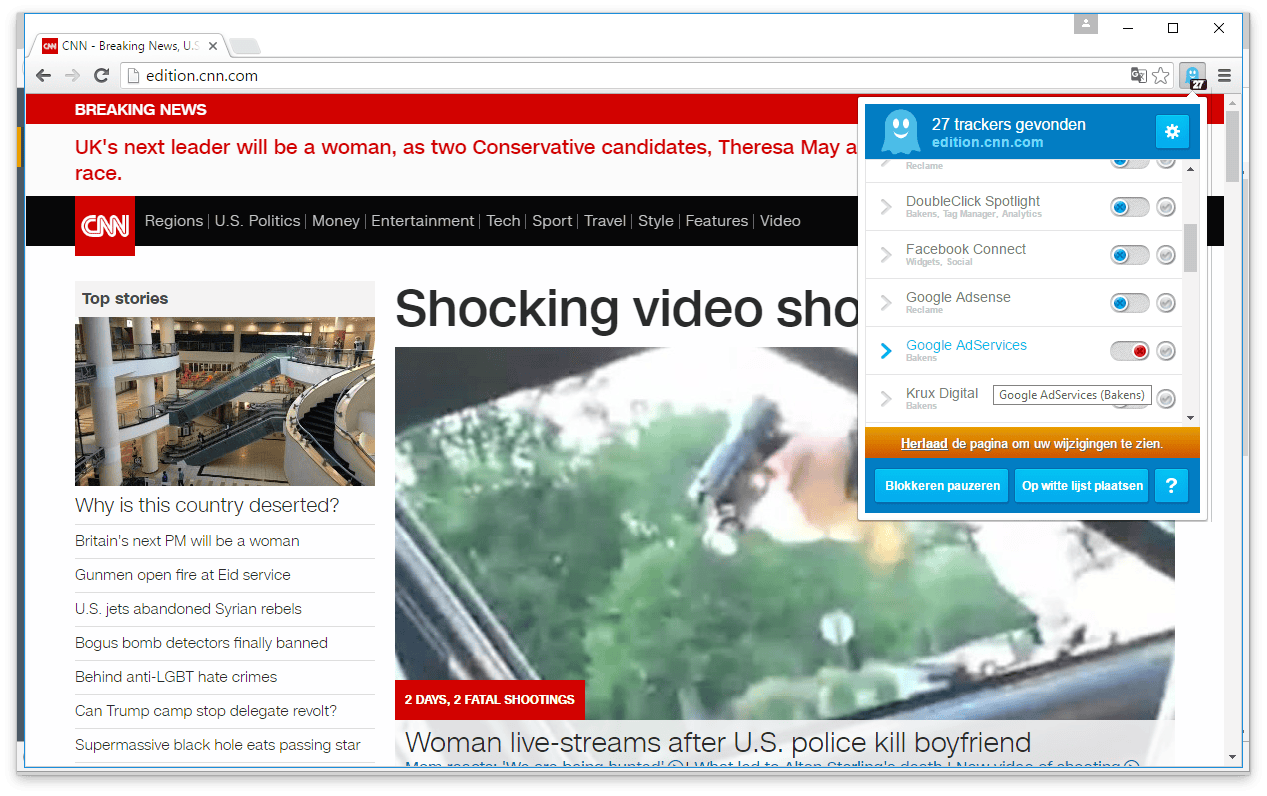Expand the Google Adsense tracker details
Screen dimensions: 1267x796
pos(886,303)
